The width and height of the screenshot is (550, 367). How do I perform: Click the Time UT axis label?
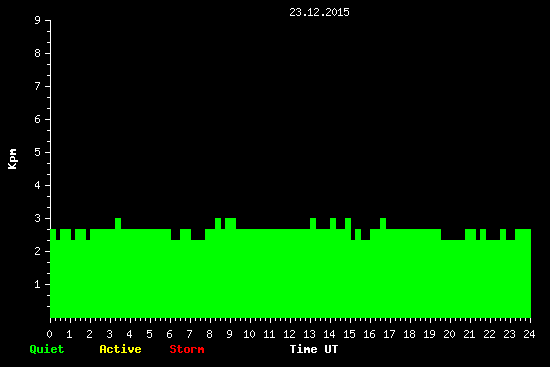coord(314,349)
